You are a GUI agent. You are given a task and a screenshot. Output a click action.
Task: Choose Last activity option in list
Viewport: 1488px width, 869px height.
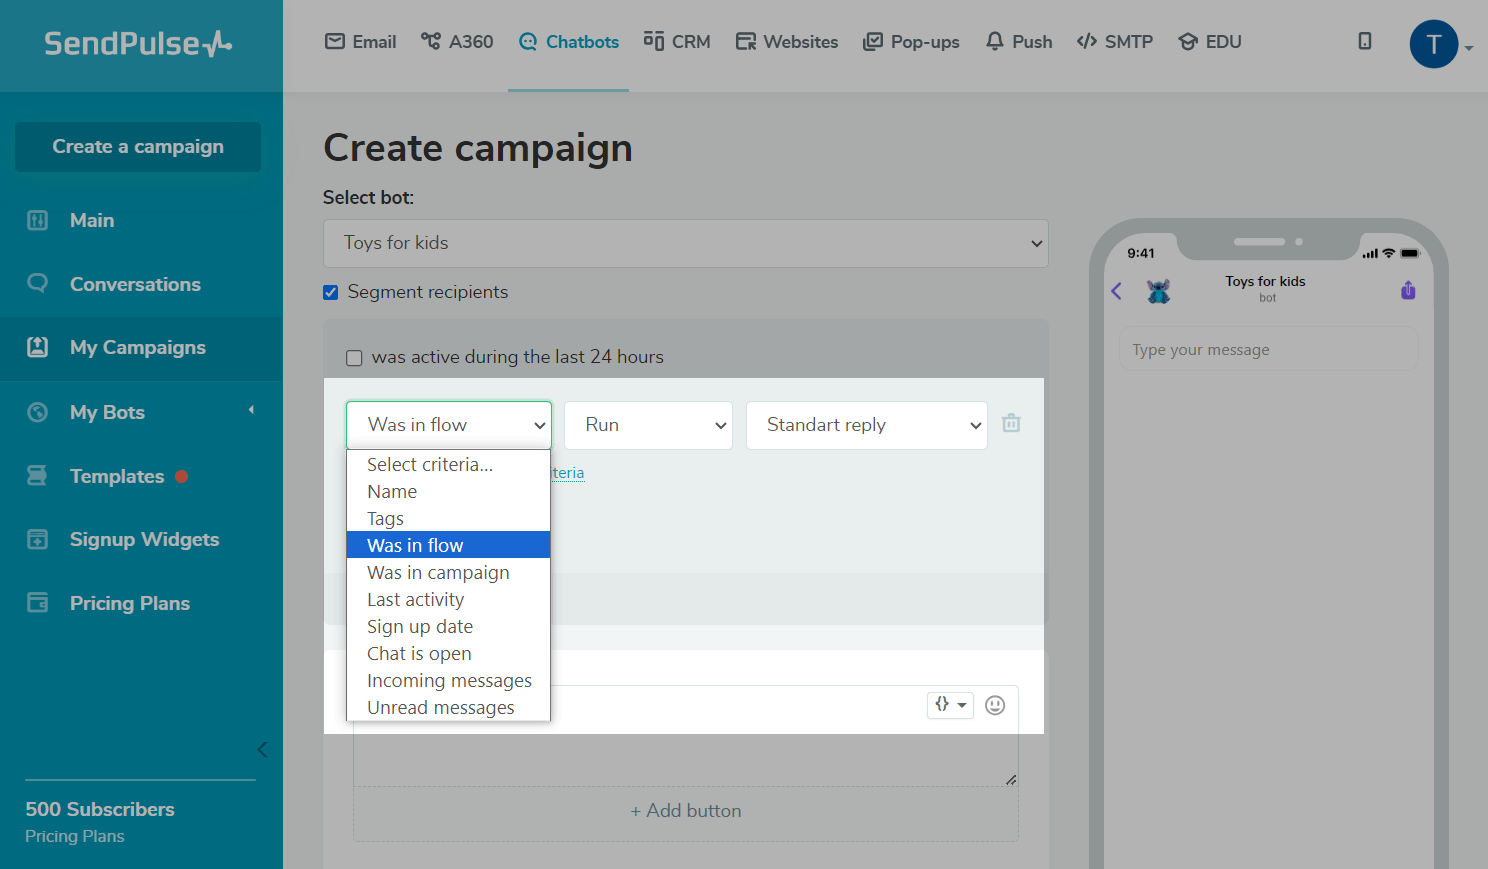[x=415, y=600]
